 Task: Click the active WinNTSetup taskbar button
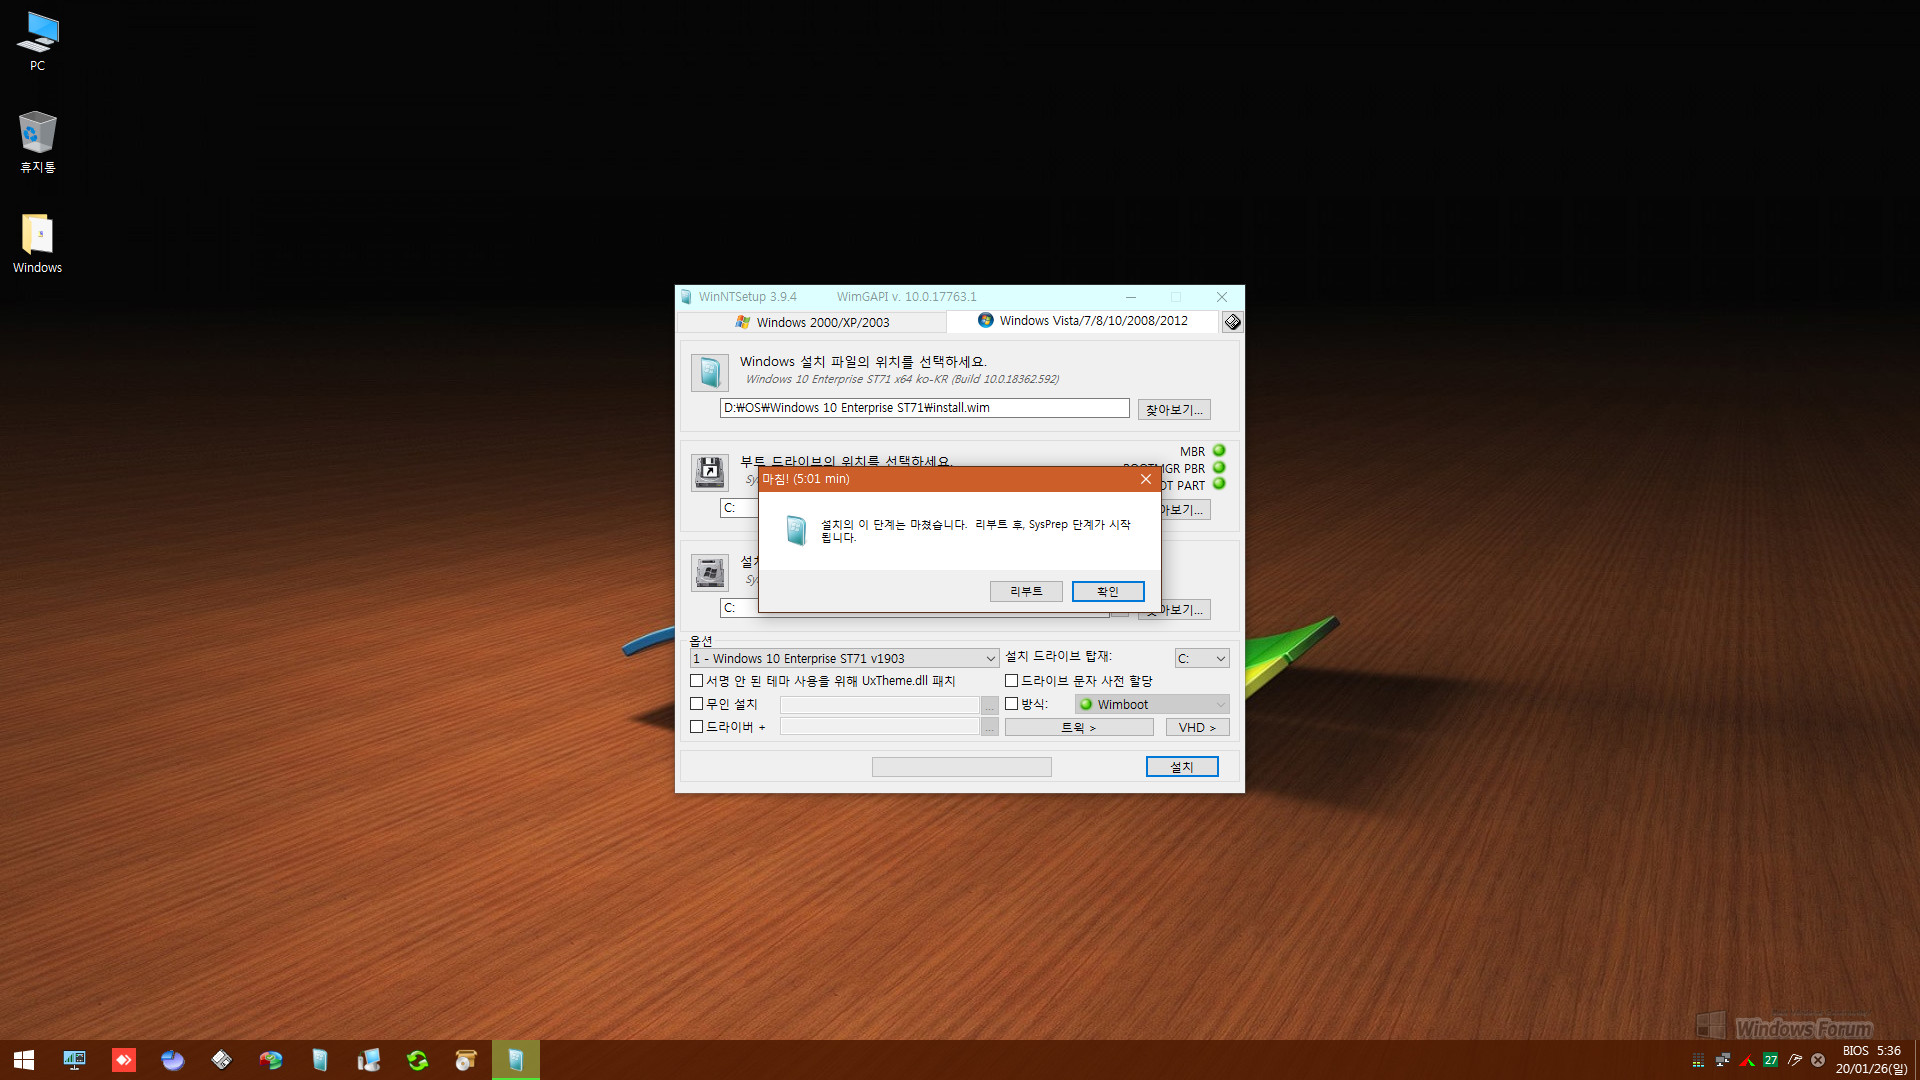(x=516, y=1060)
